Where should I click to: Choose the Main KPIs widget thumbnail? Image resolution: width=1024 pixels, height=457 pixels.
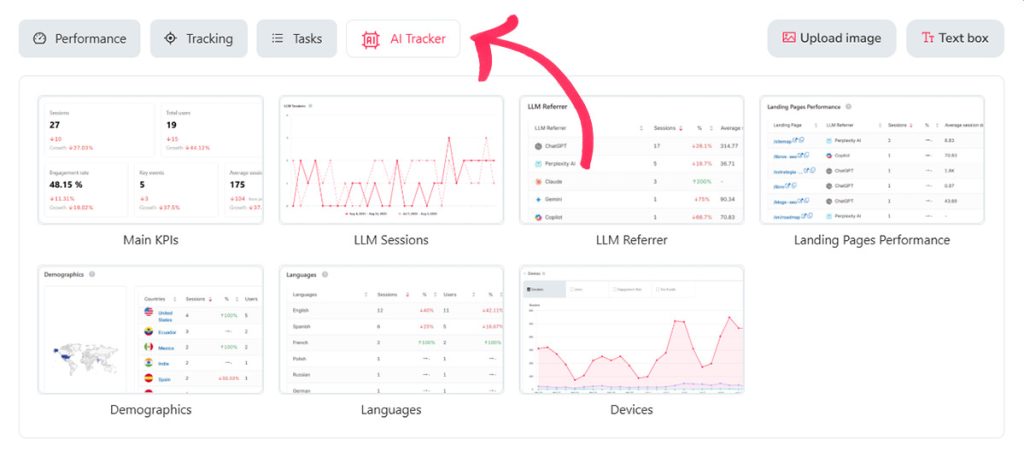(151, 160)
